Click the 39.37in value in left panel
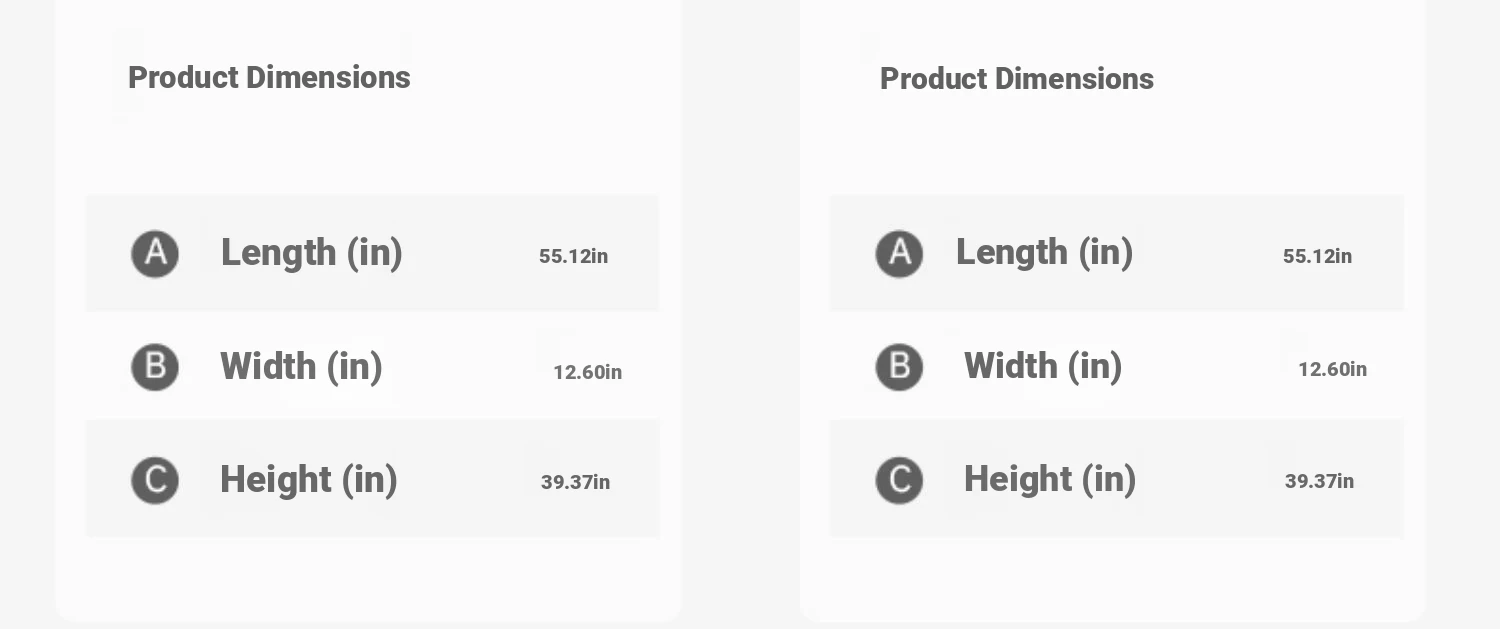 coord(576,482)
